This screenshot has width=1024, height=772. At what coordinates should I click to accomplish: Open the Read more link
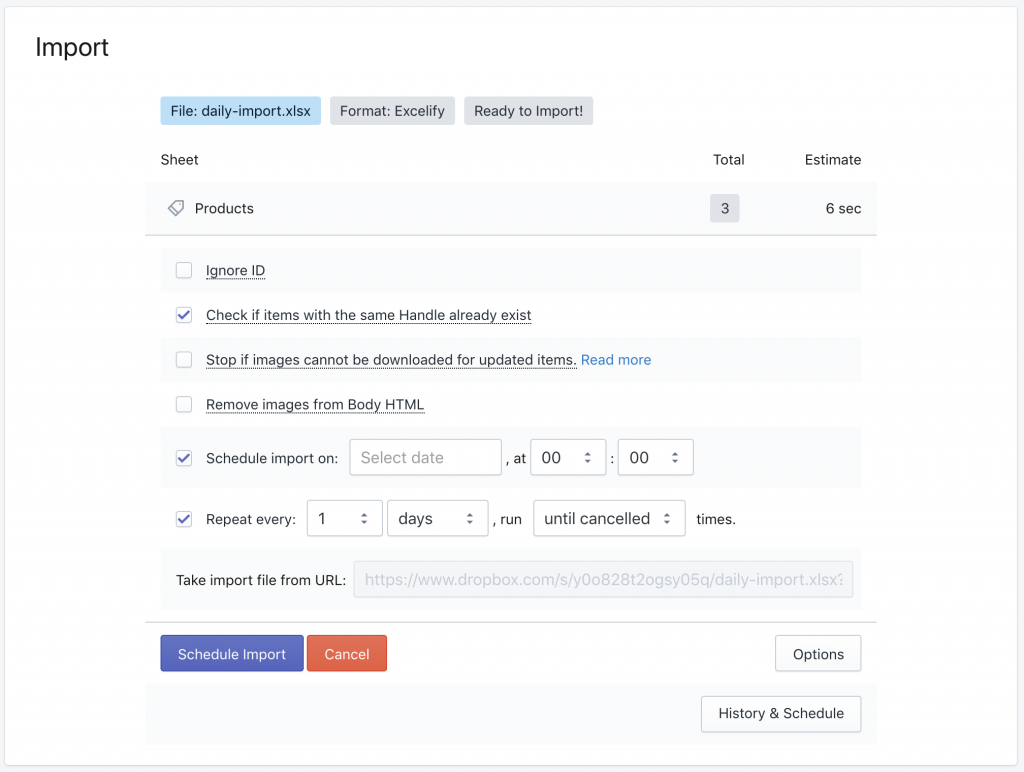pos(615,360)
